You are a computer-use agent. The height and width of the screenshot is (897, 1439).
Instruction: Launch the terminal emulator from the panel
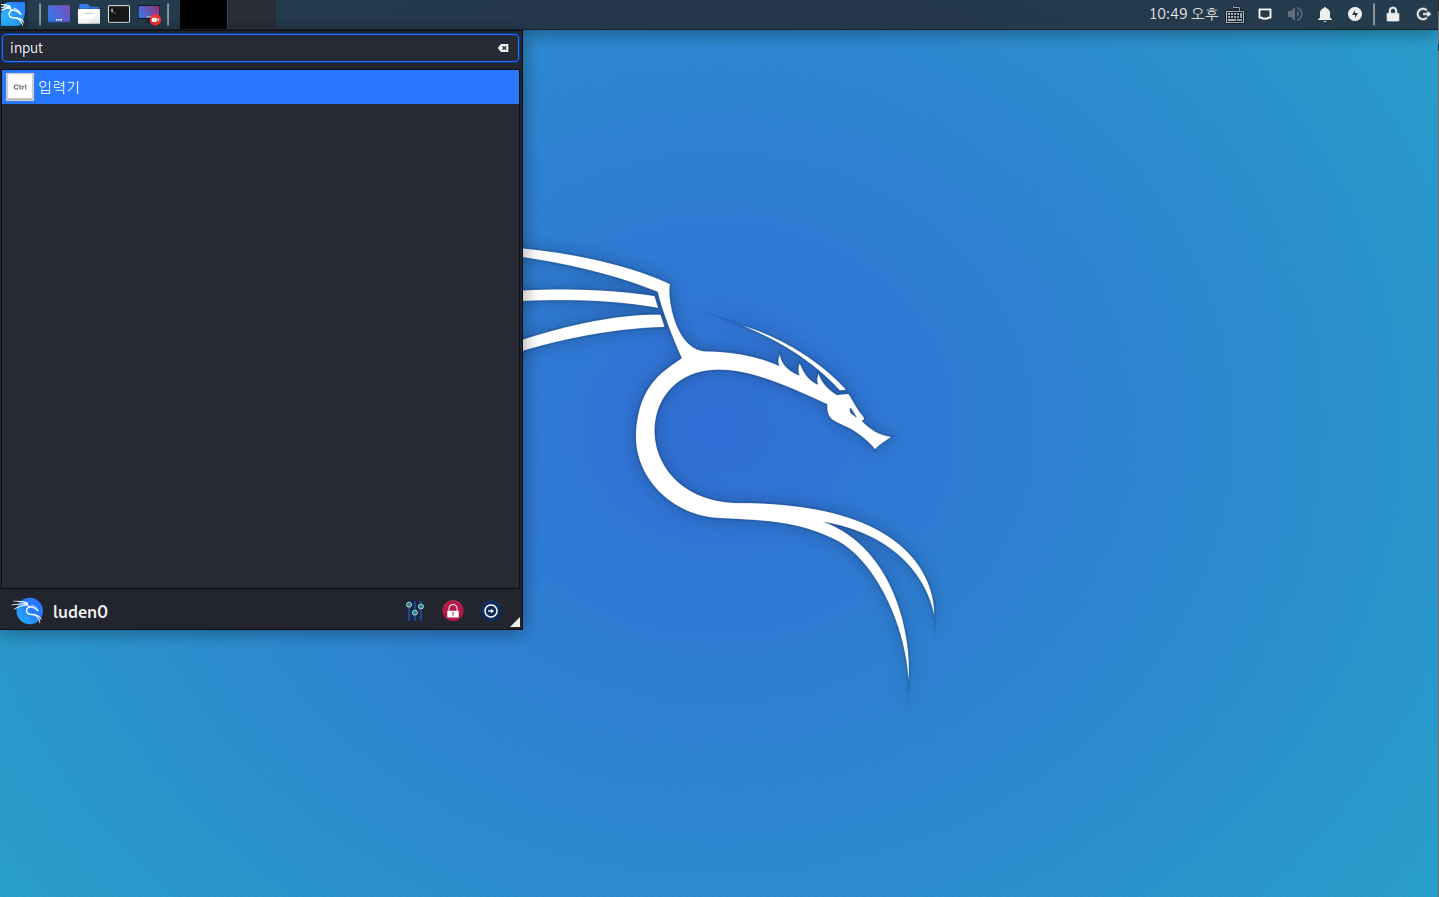119,14
